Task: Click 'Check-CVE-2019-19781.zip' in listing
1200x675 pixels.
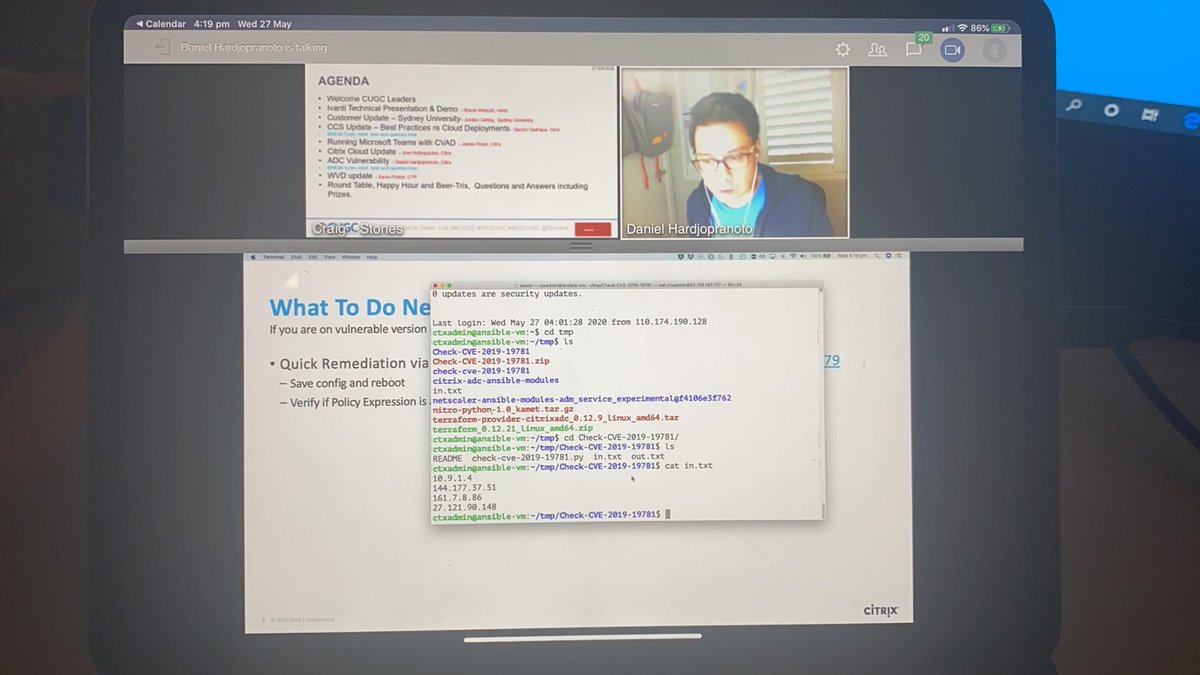Action: pyautogui.click(x=490, y=361)
